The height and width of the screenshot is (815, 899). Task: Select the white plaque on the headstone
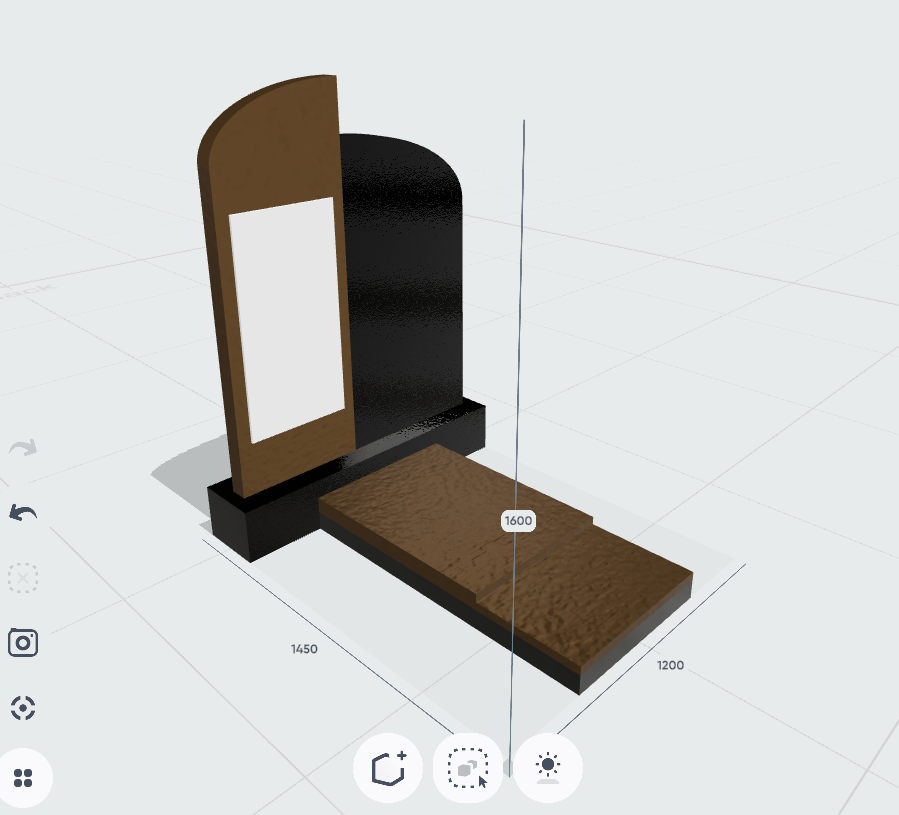(x=288, y=318)
